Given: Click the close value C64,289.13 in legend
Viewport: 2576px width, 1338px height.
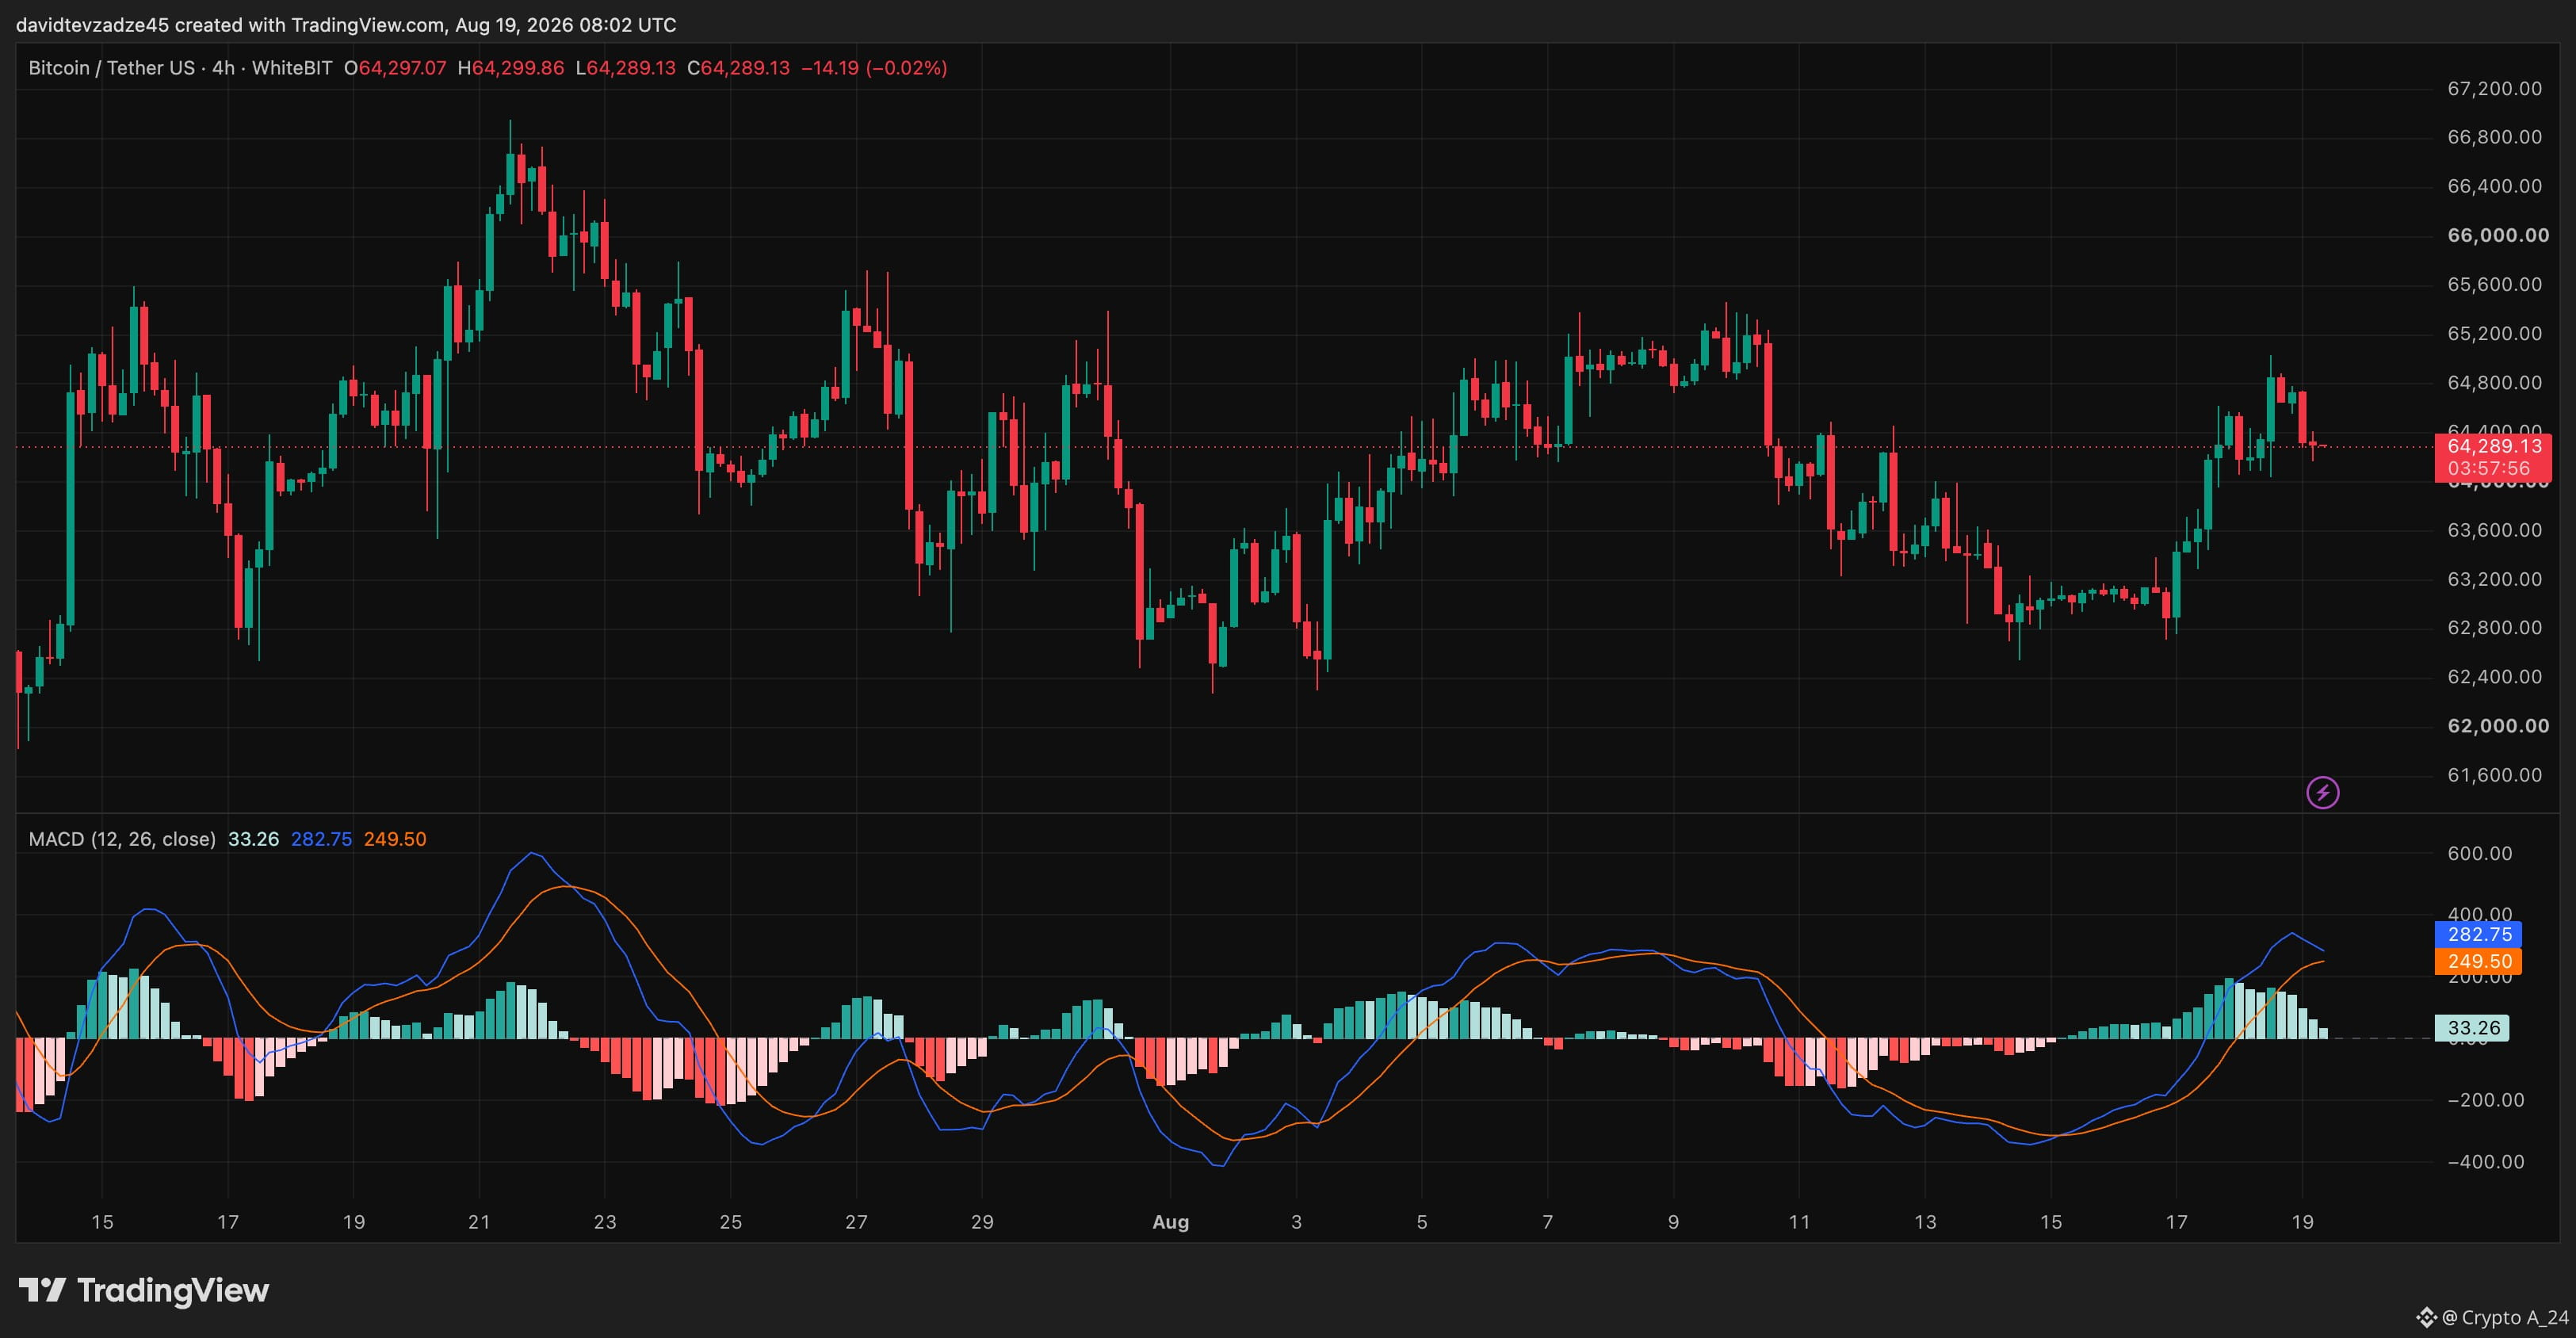Looking at the screenshot, I should (739, 68).
